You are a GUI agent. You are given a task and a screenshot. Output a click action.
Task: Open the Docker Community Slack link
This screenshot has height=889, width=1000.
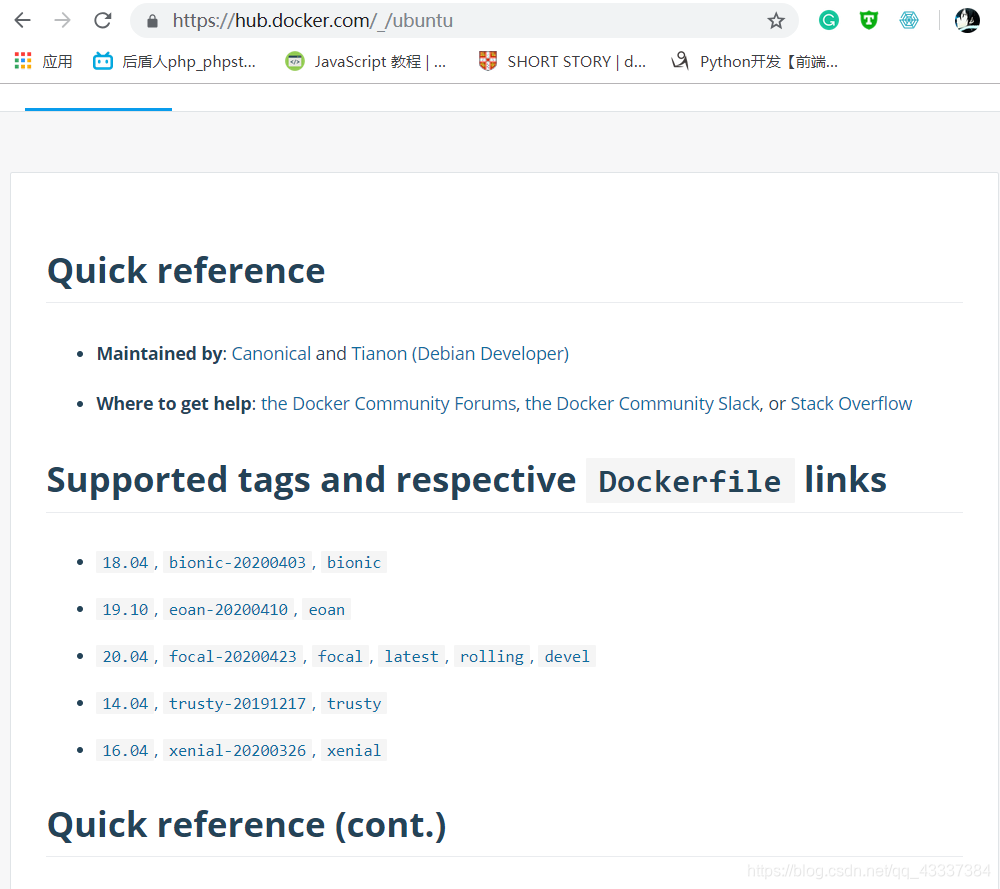click(642, 404)
